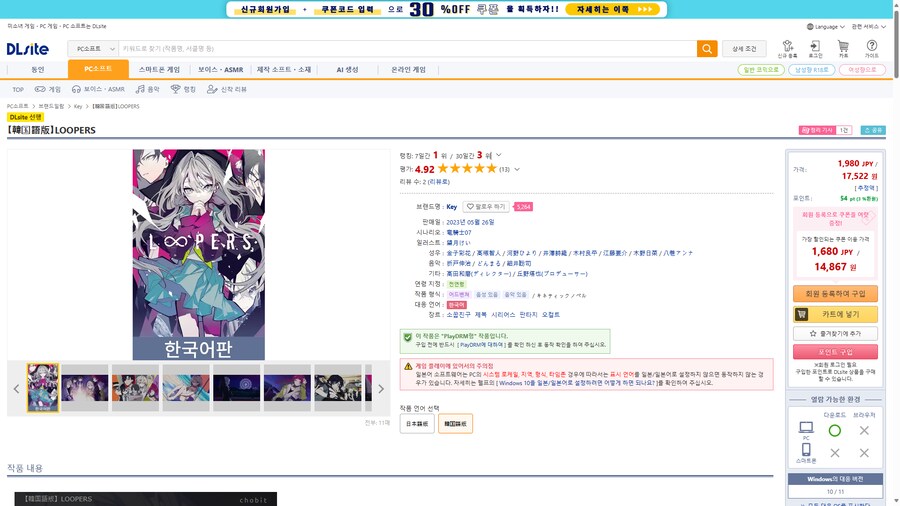Open 보이스·ASMR sub-nav with headphone icon
The image size is (900, 506).
click(98, 89)
